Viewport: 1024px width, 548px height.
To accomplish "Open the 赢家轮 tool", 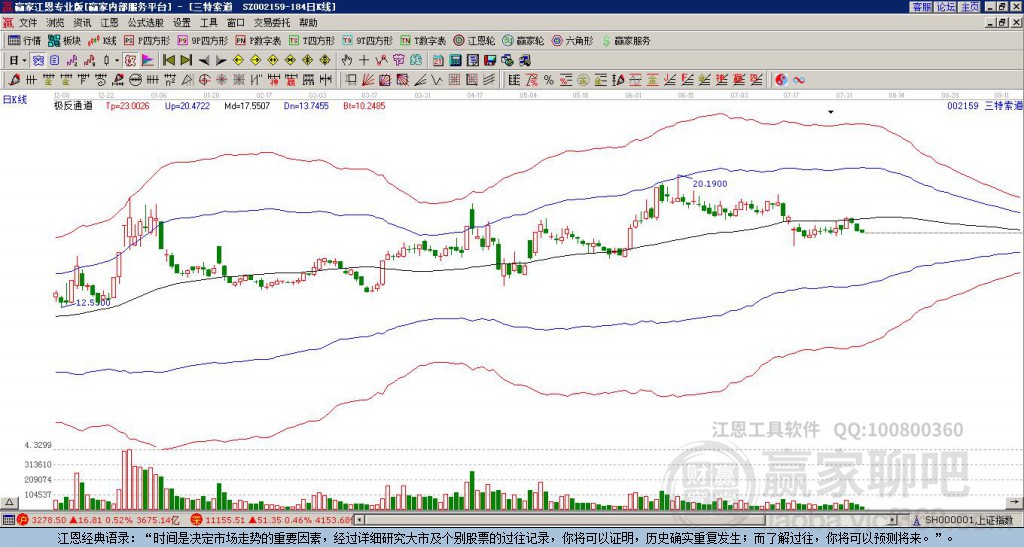I will (x=523, y=40).
